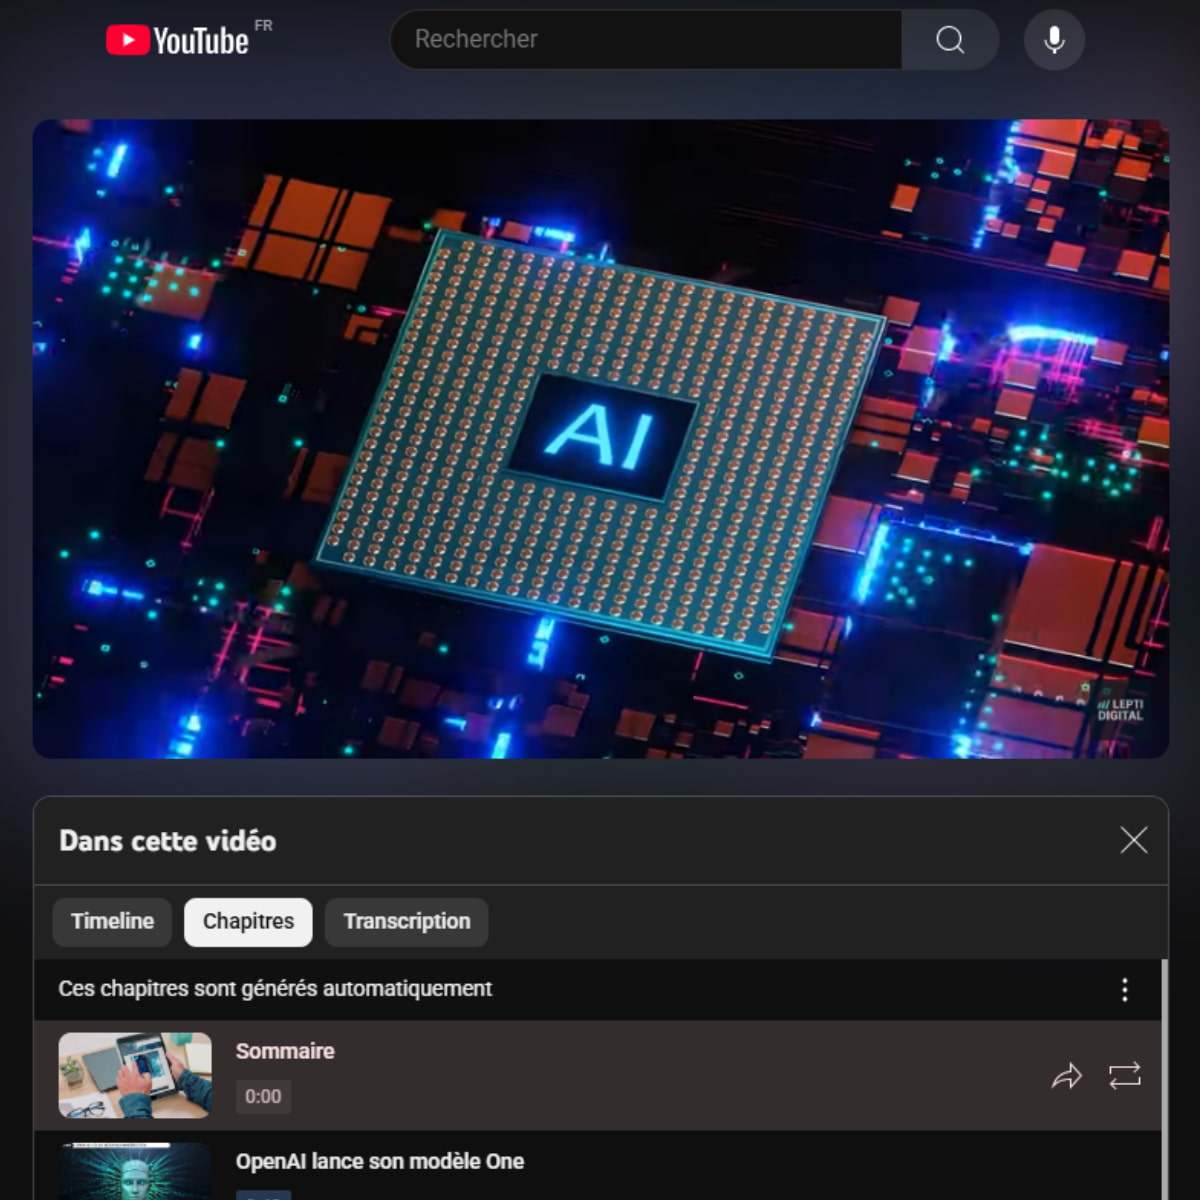
Task: Click the Sommaire chapter thumbnail
Action: pos(135,1075)
